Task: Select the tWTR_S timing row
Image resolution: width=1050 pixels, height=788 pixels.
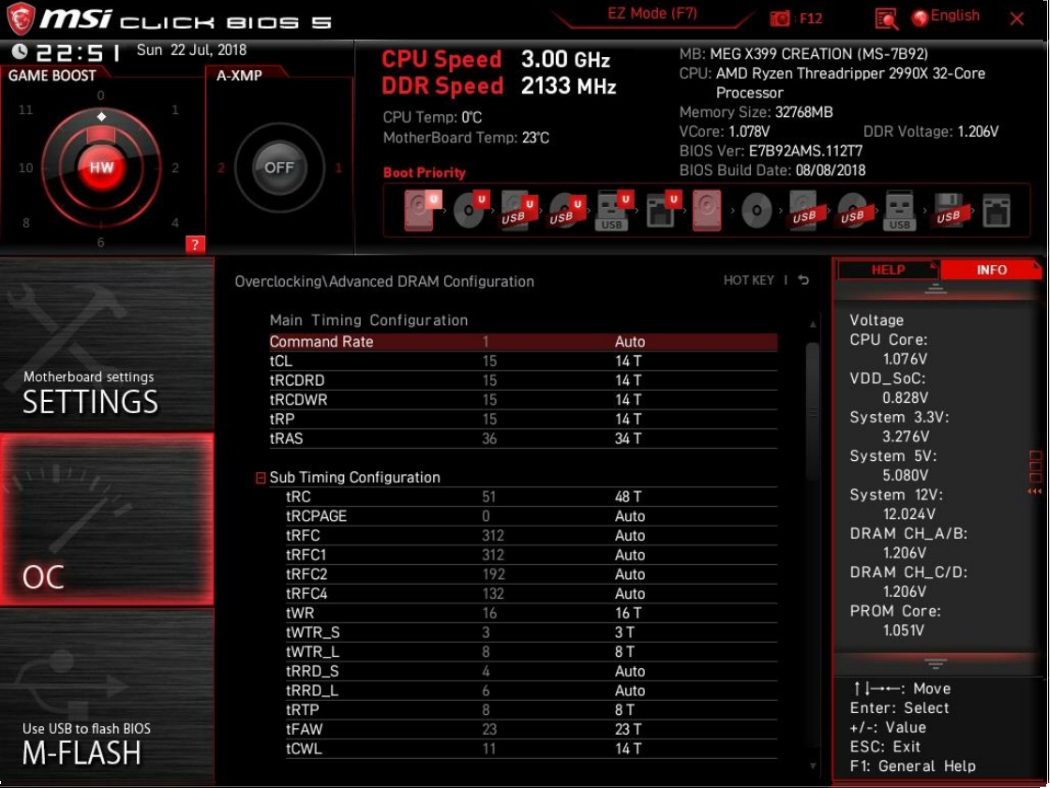Action: point(531,633)
